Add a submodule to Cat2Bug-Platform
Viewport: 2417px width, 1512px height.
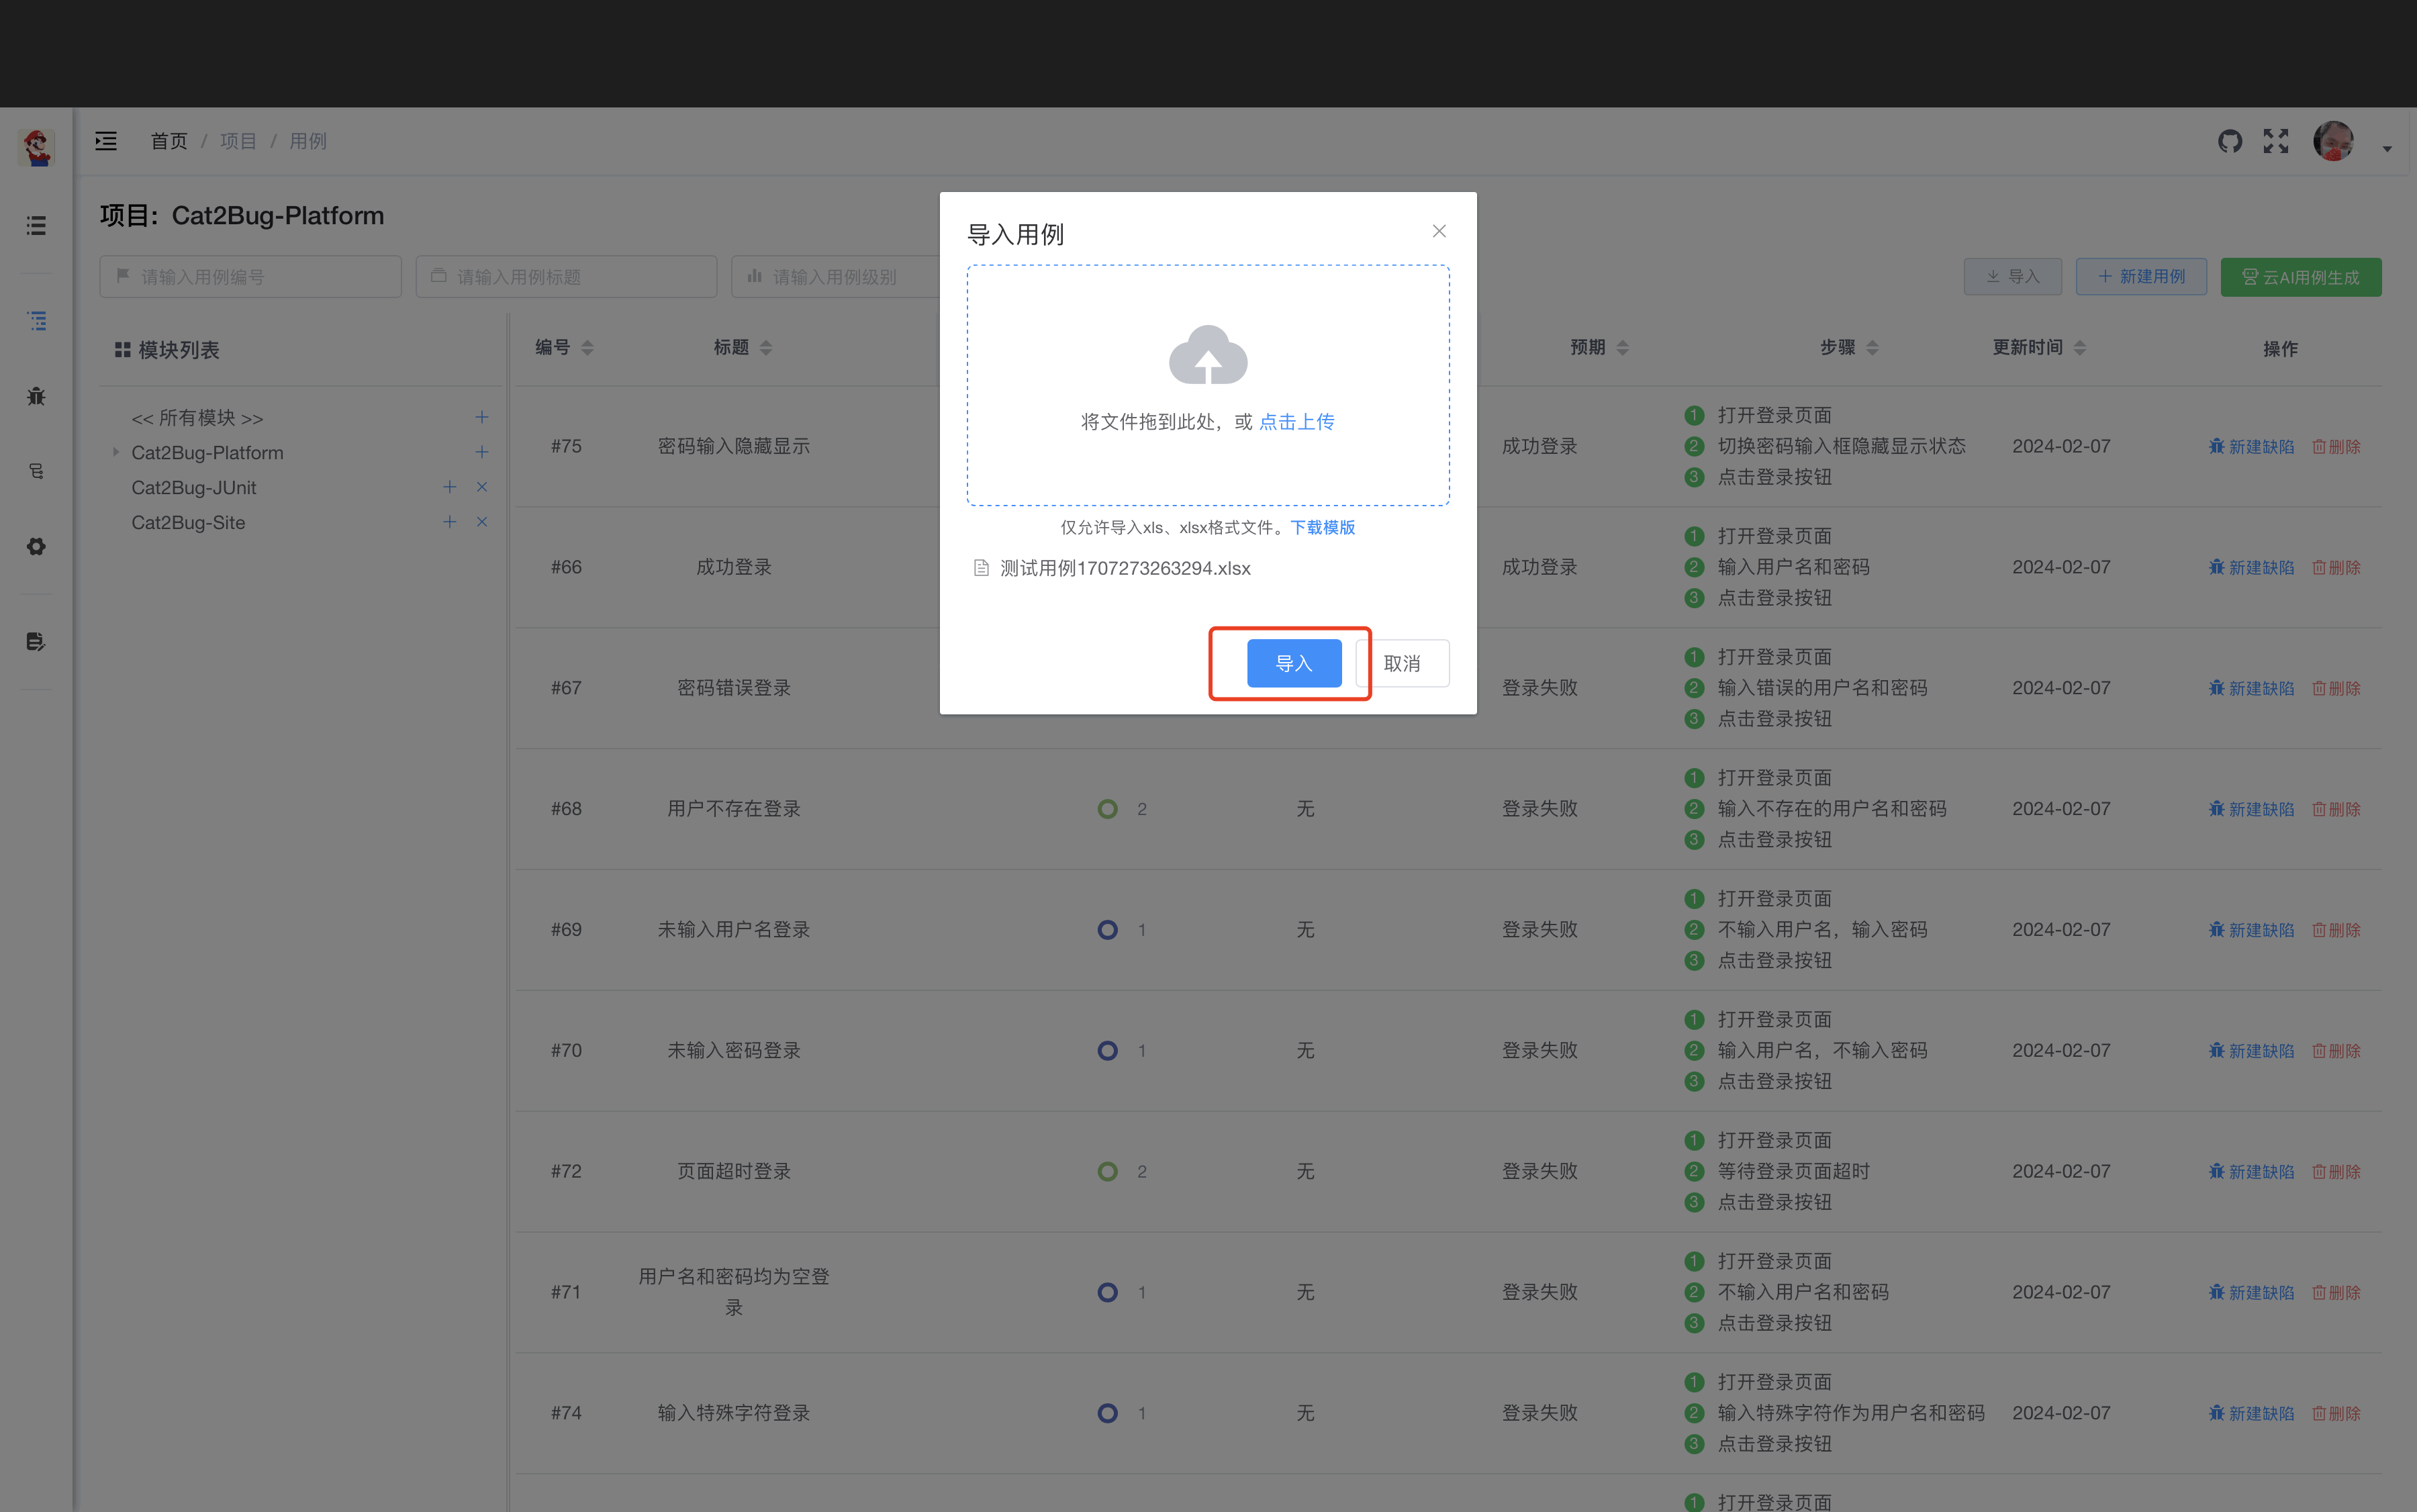[482, 452]
